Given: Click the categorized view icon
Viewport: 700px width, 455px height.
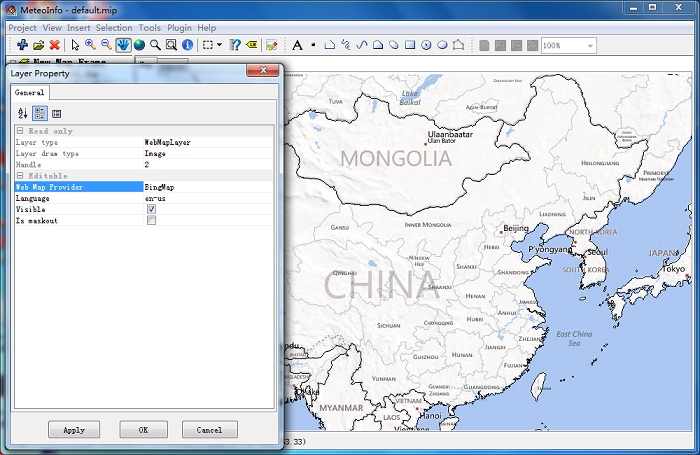Looking at the screenshot, I should [x=40, y=113].
